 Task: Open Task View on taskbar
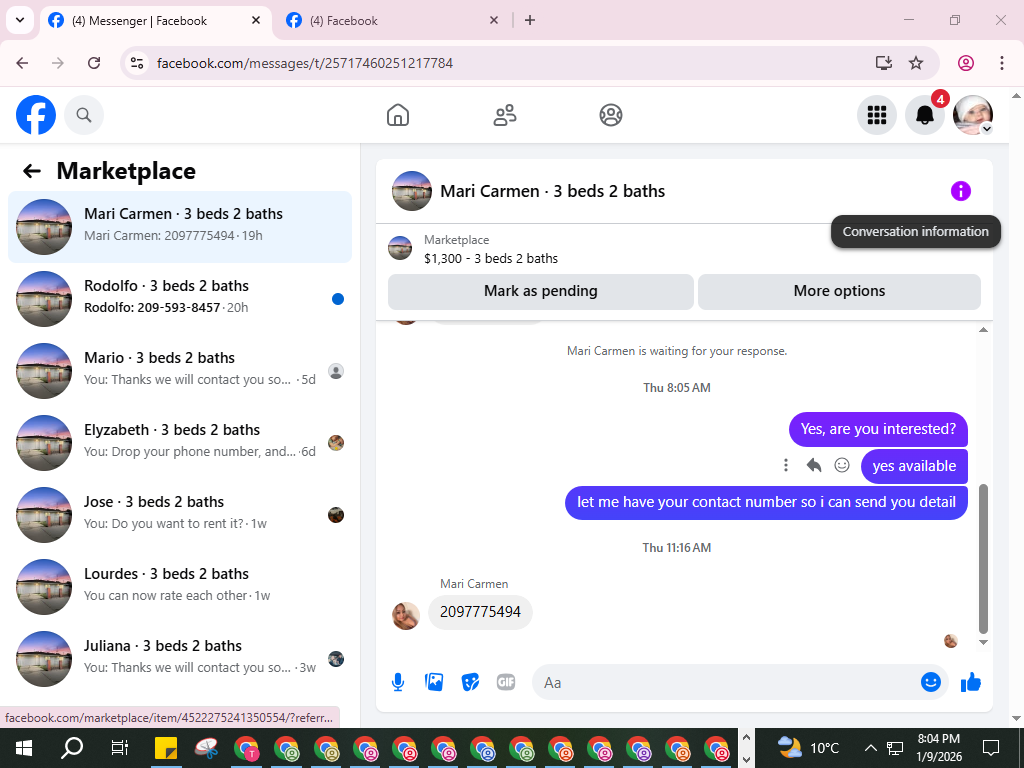(120, 748)
